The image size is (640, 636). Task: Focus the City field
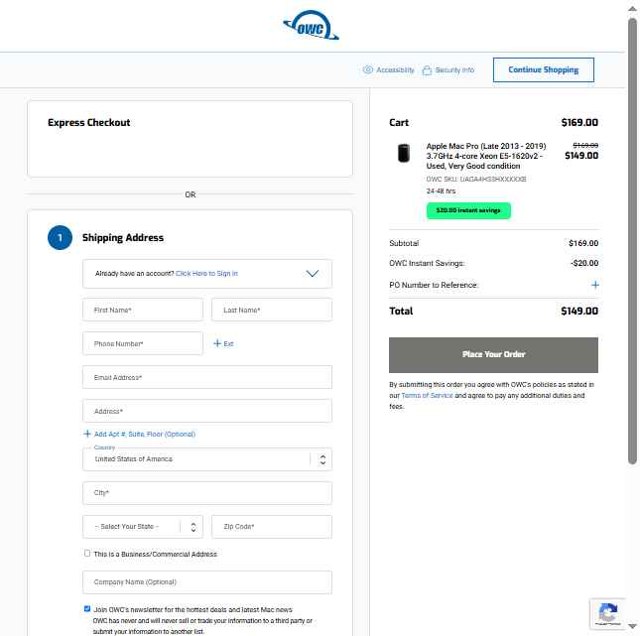click(207, 493)
